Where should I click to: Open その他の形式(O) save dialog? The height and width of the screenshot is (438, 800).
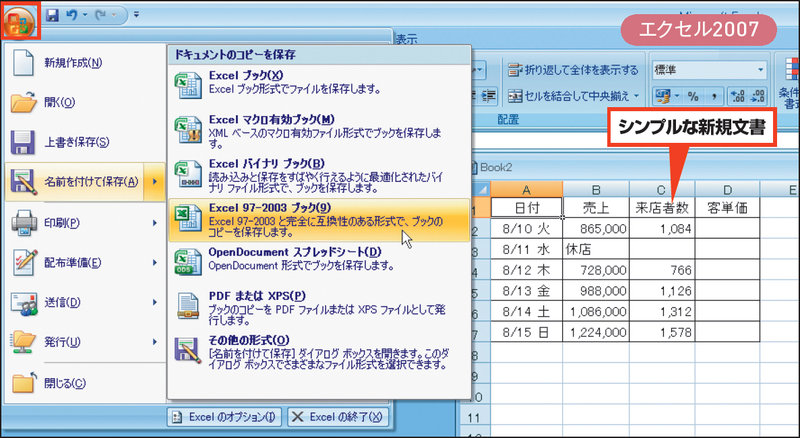coord(319,352)
